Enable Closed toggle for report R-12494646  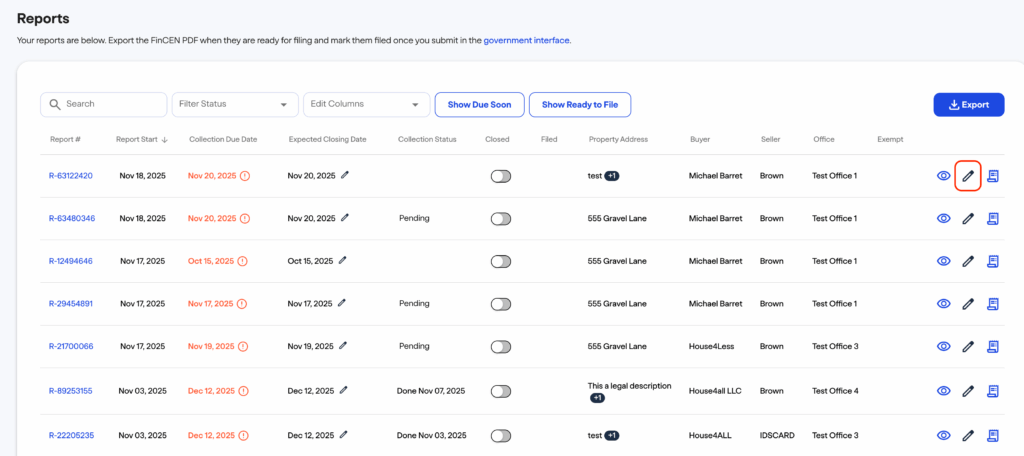(500, 261)
